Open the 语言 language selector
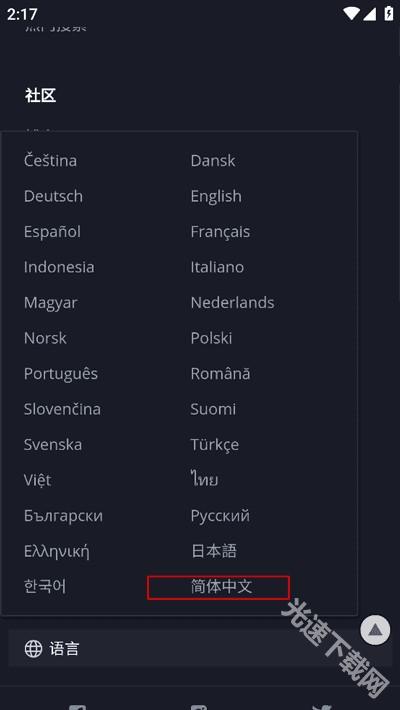Viewport: 400px width, 710px height. click(200, 649)
